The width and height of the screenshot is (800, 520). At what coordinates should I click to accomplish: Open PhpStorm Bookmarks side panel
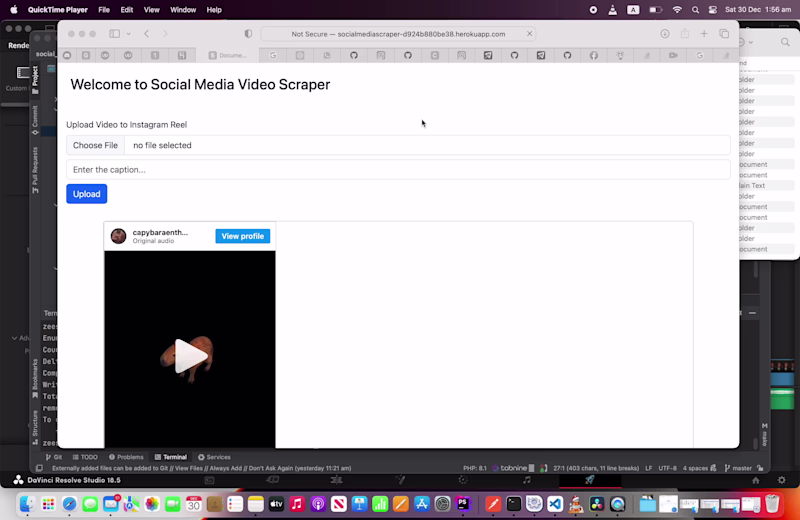[x=35, y=379]
